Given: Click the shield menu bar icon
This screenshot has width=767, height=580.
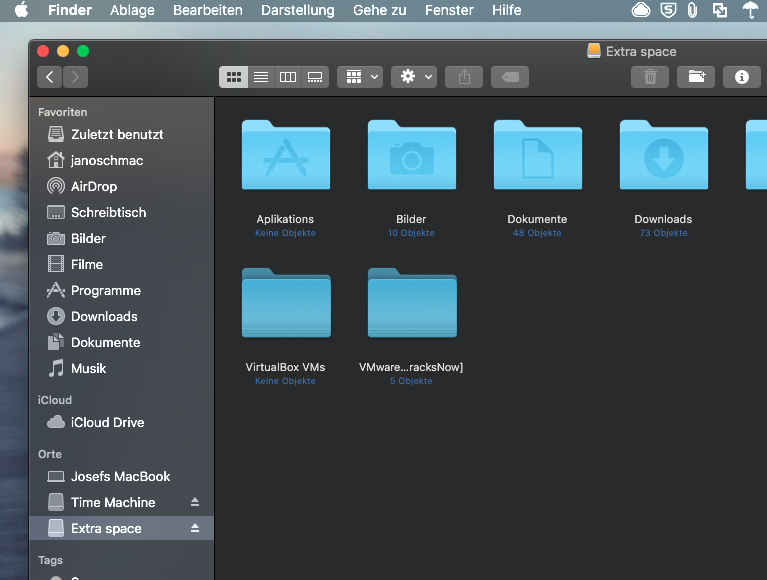Looking at the screenshot, I should 668,10.
